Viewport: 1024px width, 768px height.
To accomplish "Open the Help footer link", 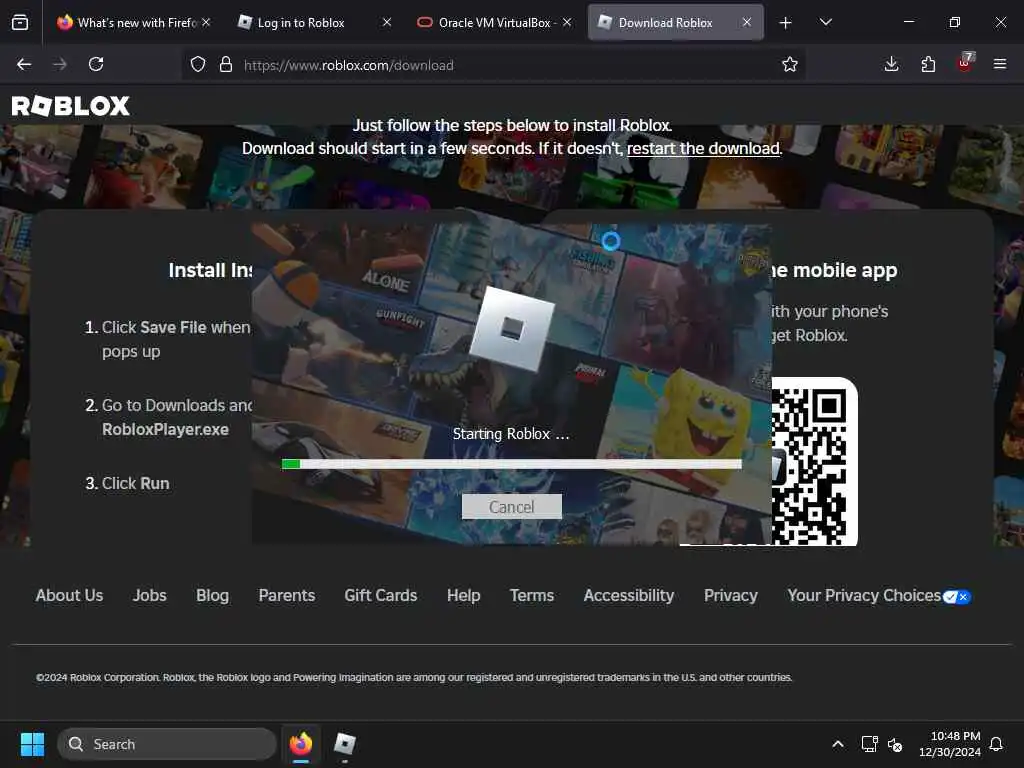I will tap(464, 596).
